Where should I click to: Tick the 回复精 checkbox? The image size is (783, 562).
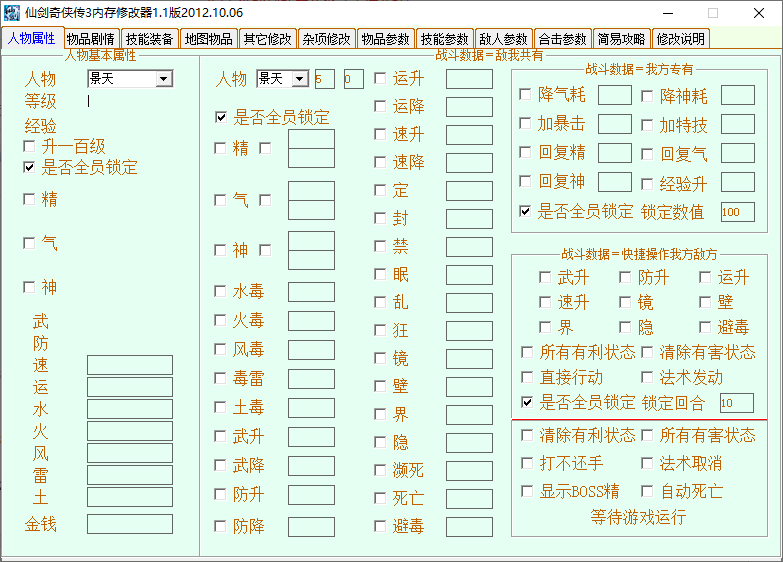pos(525,152)
